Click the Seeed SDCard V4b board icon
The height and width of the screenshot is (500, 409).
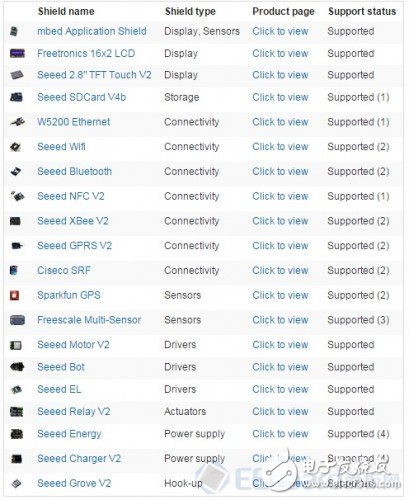pyautogui.click(x=16, y=97)
